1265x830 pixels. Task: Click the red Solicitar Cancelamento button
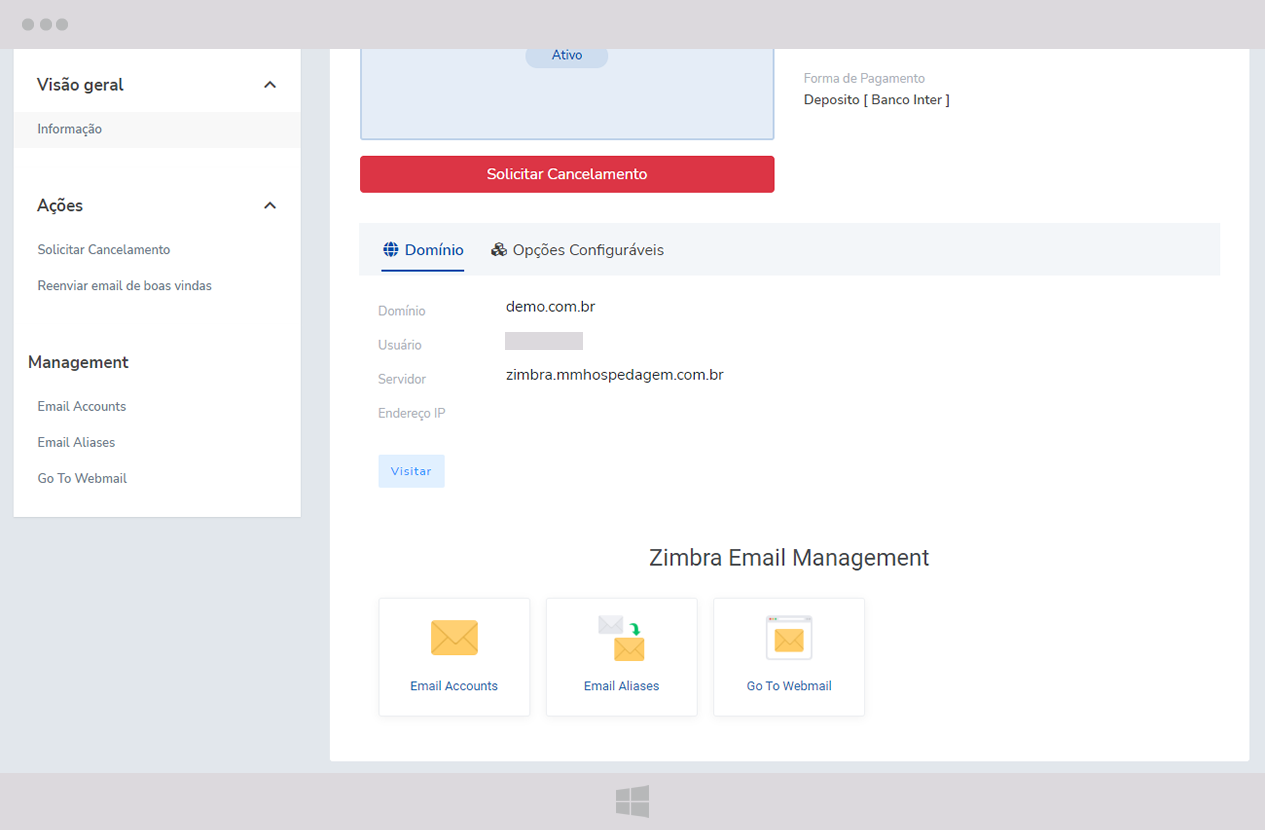pyautogui.click(x=567, y=174)
